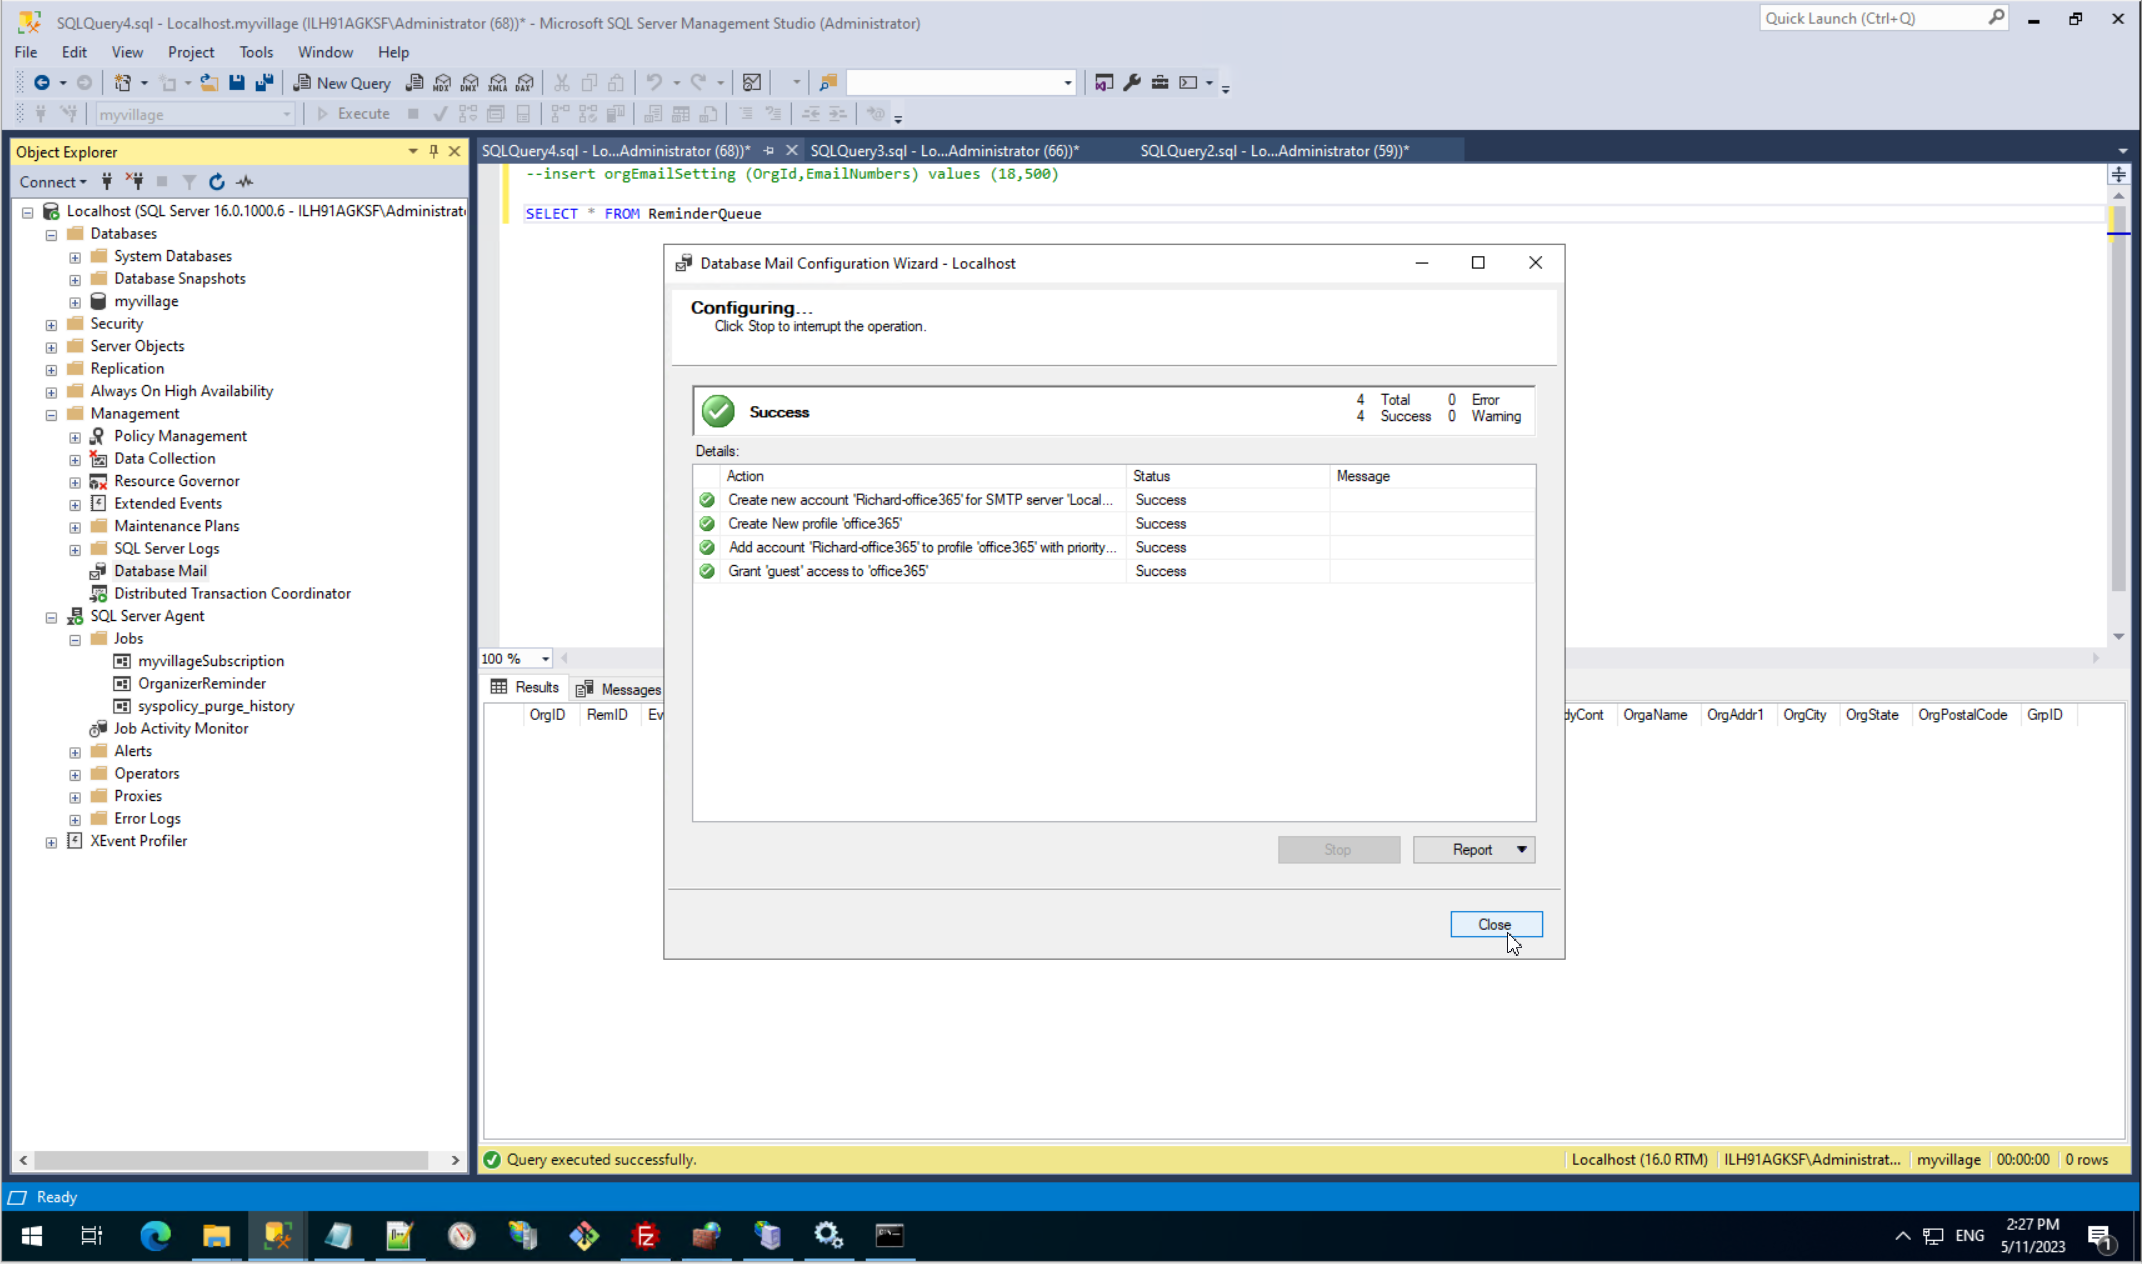Click the Open File toolbar icon
Screen dimensions: 2142x1264
(209, 83)
